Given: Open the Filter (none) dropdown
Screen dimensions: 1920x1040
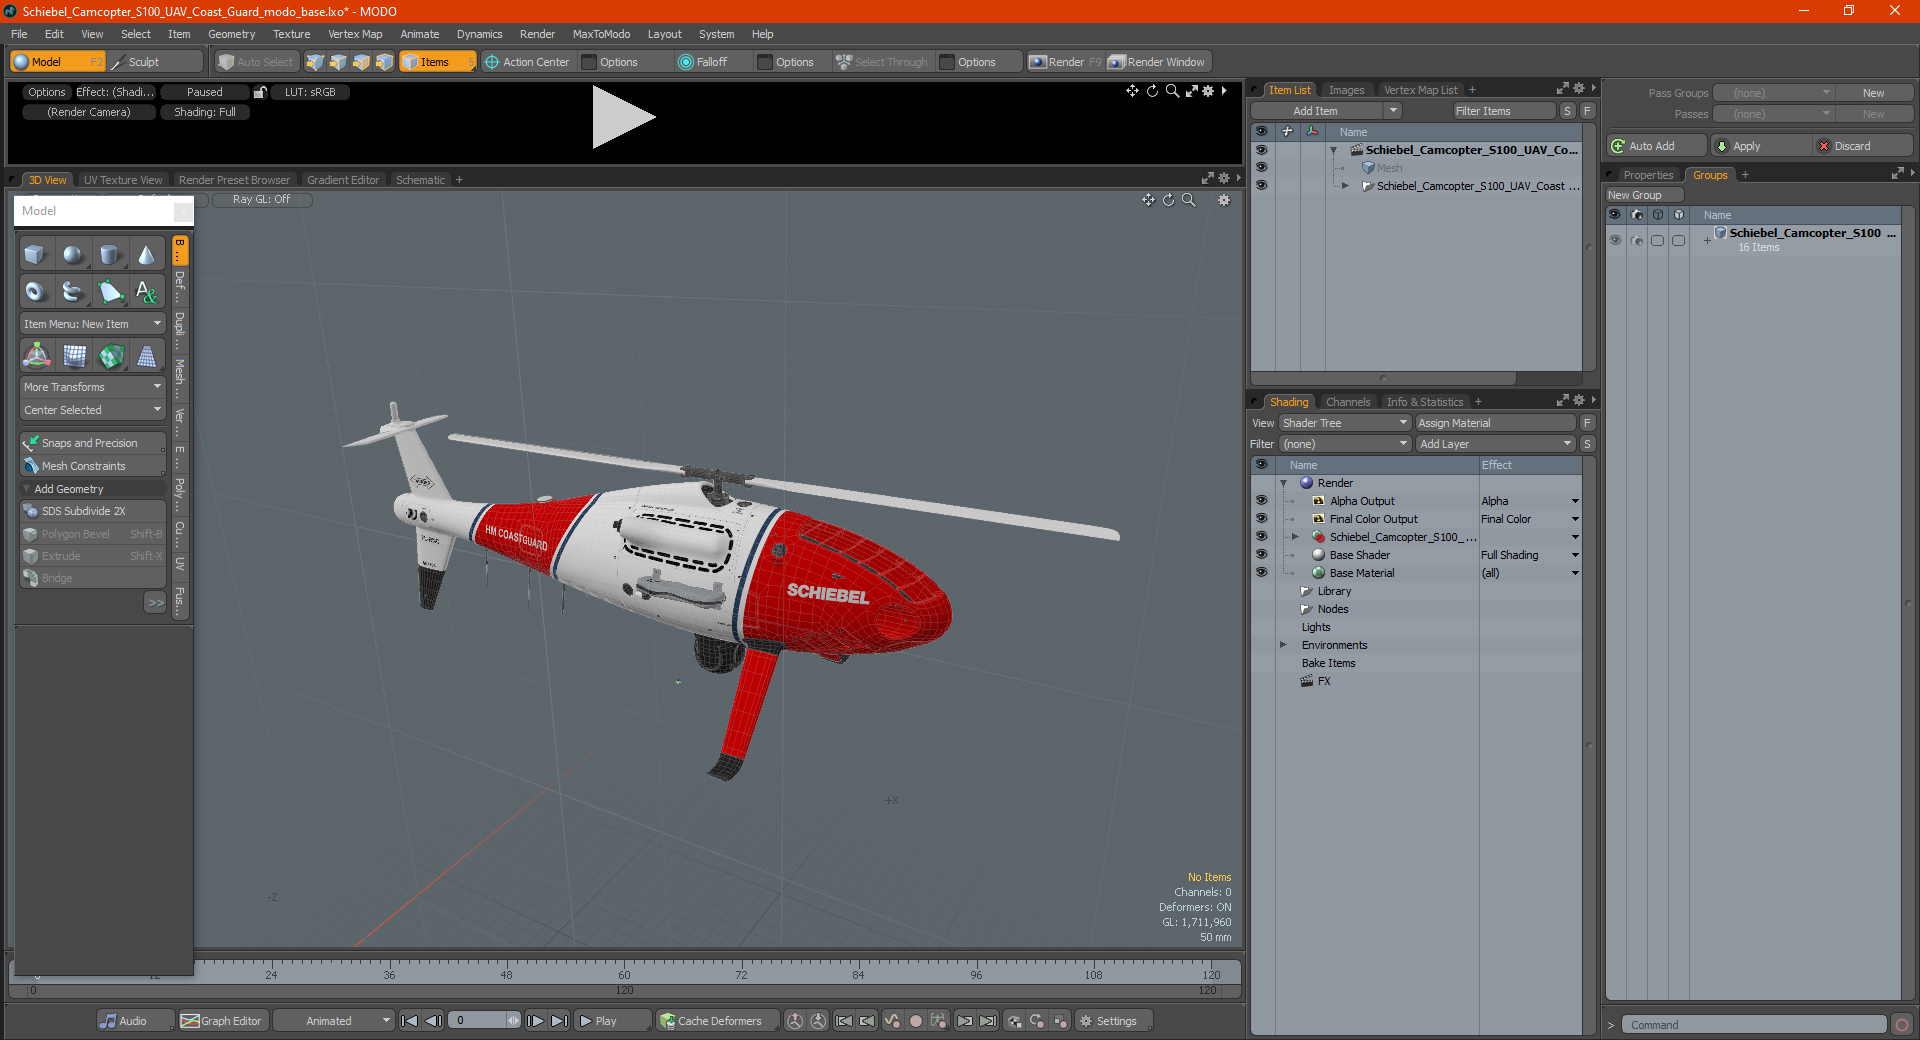Looking at the screenshot, I should tap(1345, 444).
